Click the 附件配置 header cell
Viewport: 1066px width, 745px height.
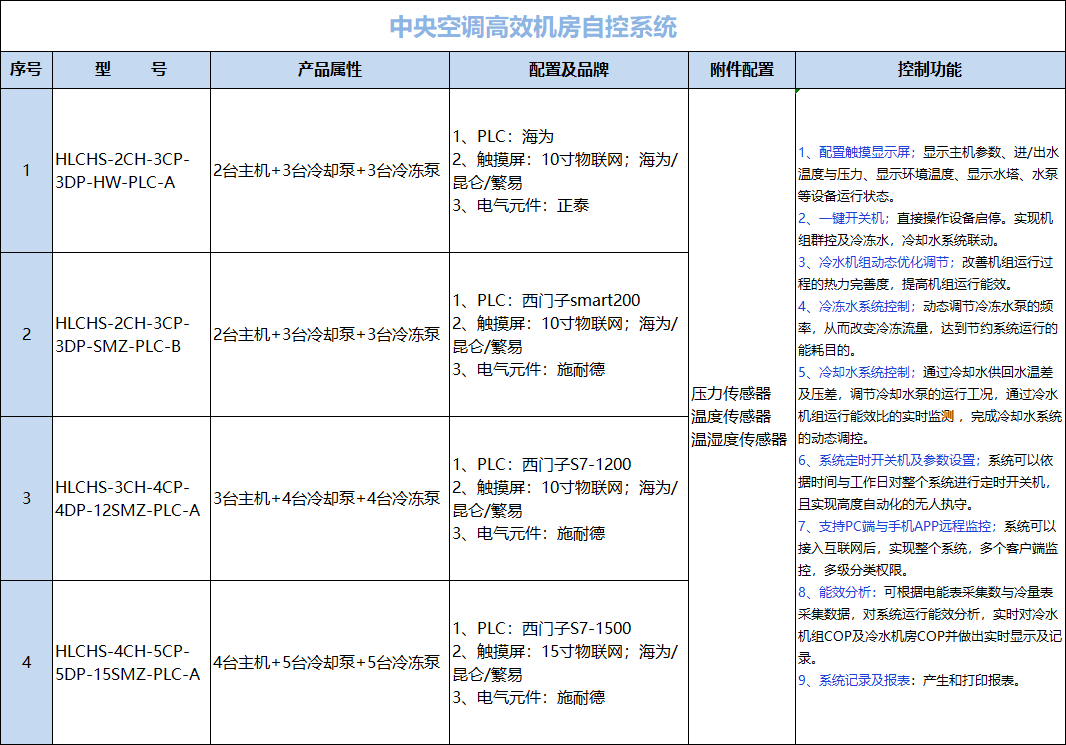[741, 70]
